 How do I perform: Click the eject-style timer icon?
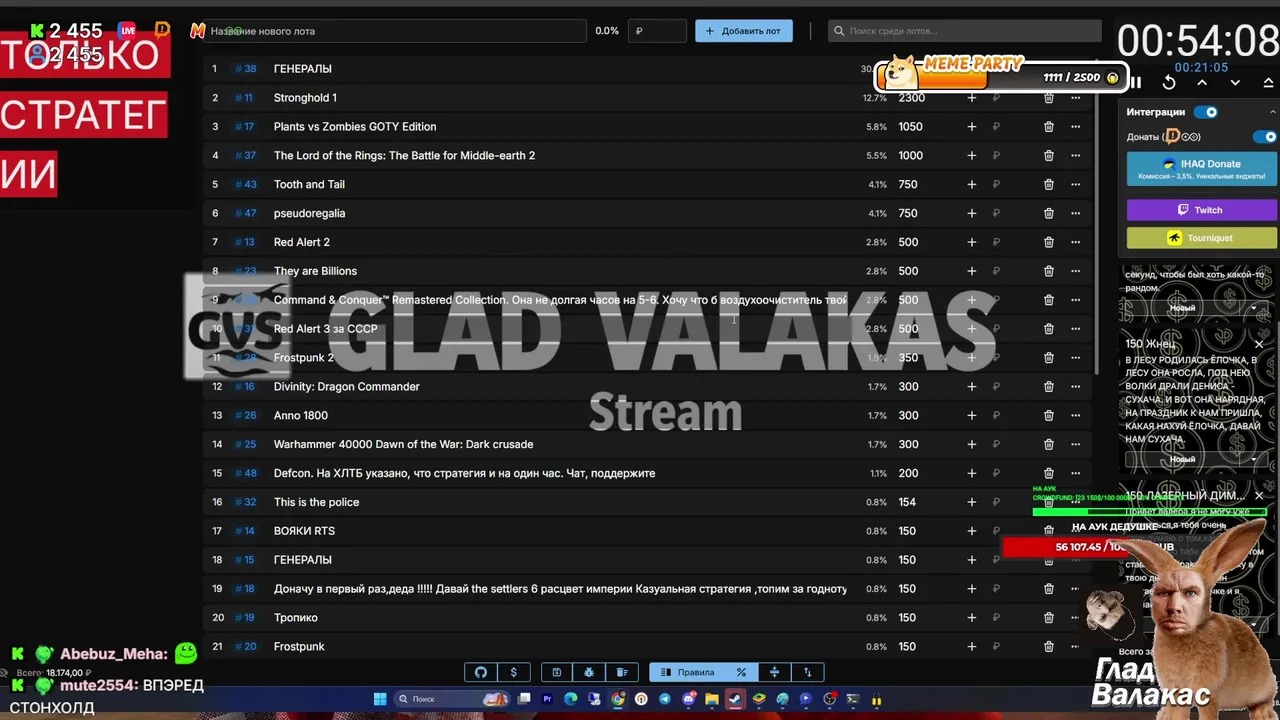1268,83
